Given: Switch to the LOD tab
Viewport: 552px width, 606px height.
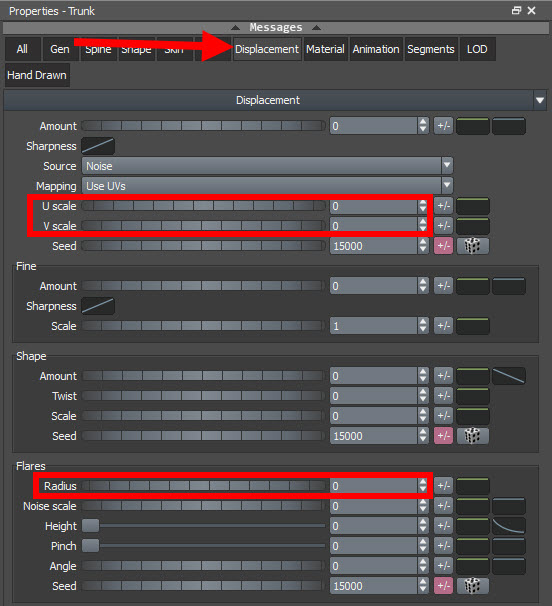Looking at the screenshot, I should coord(477,49).
